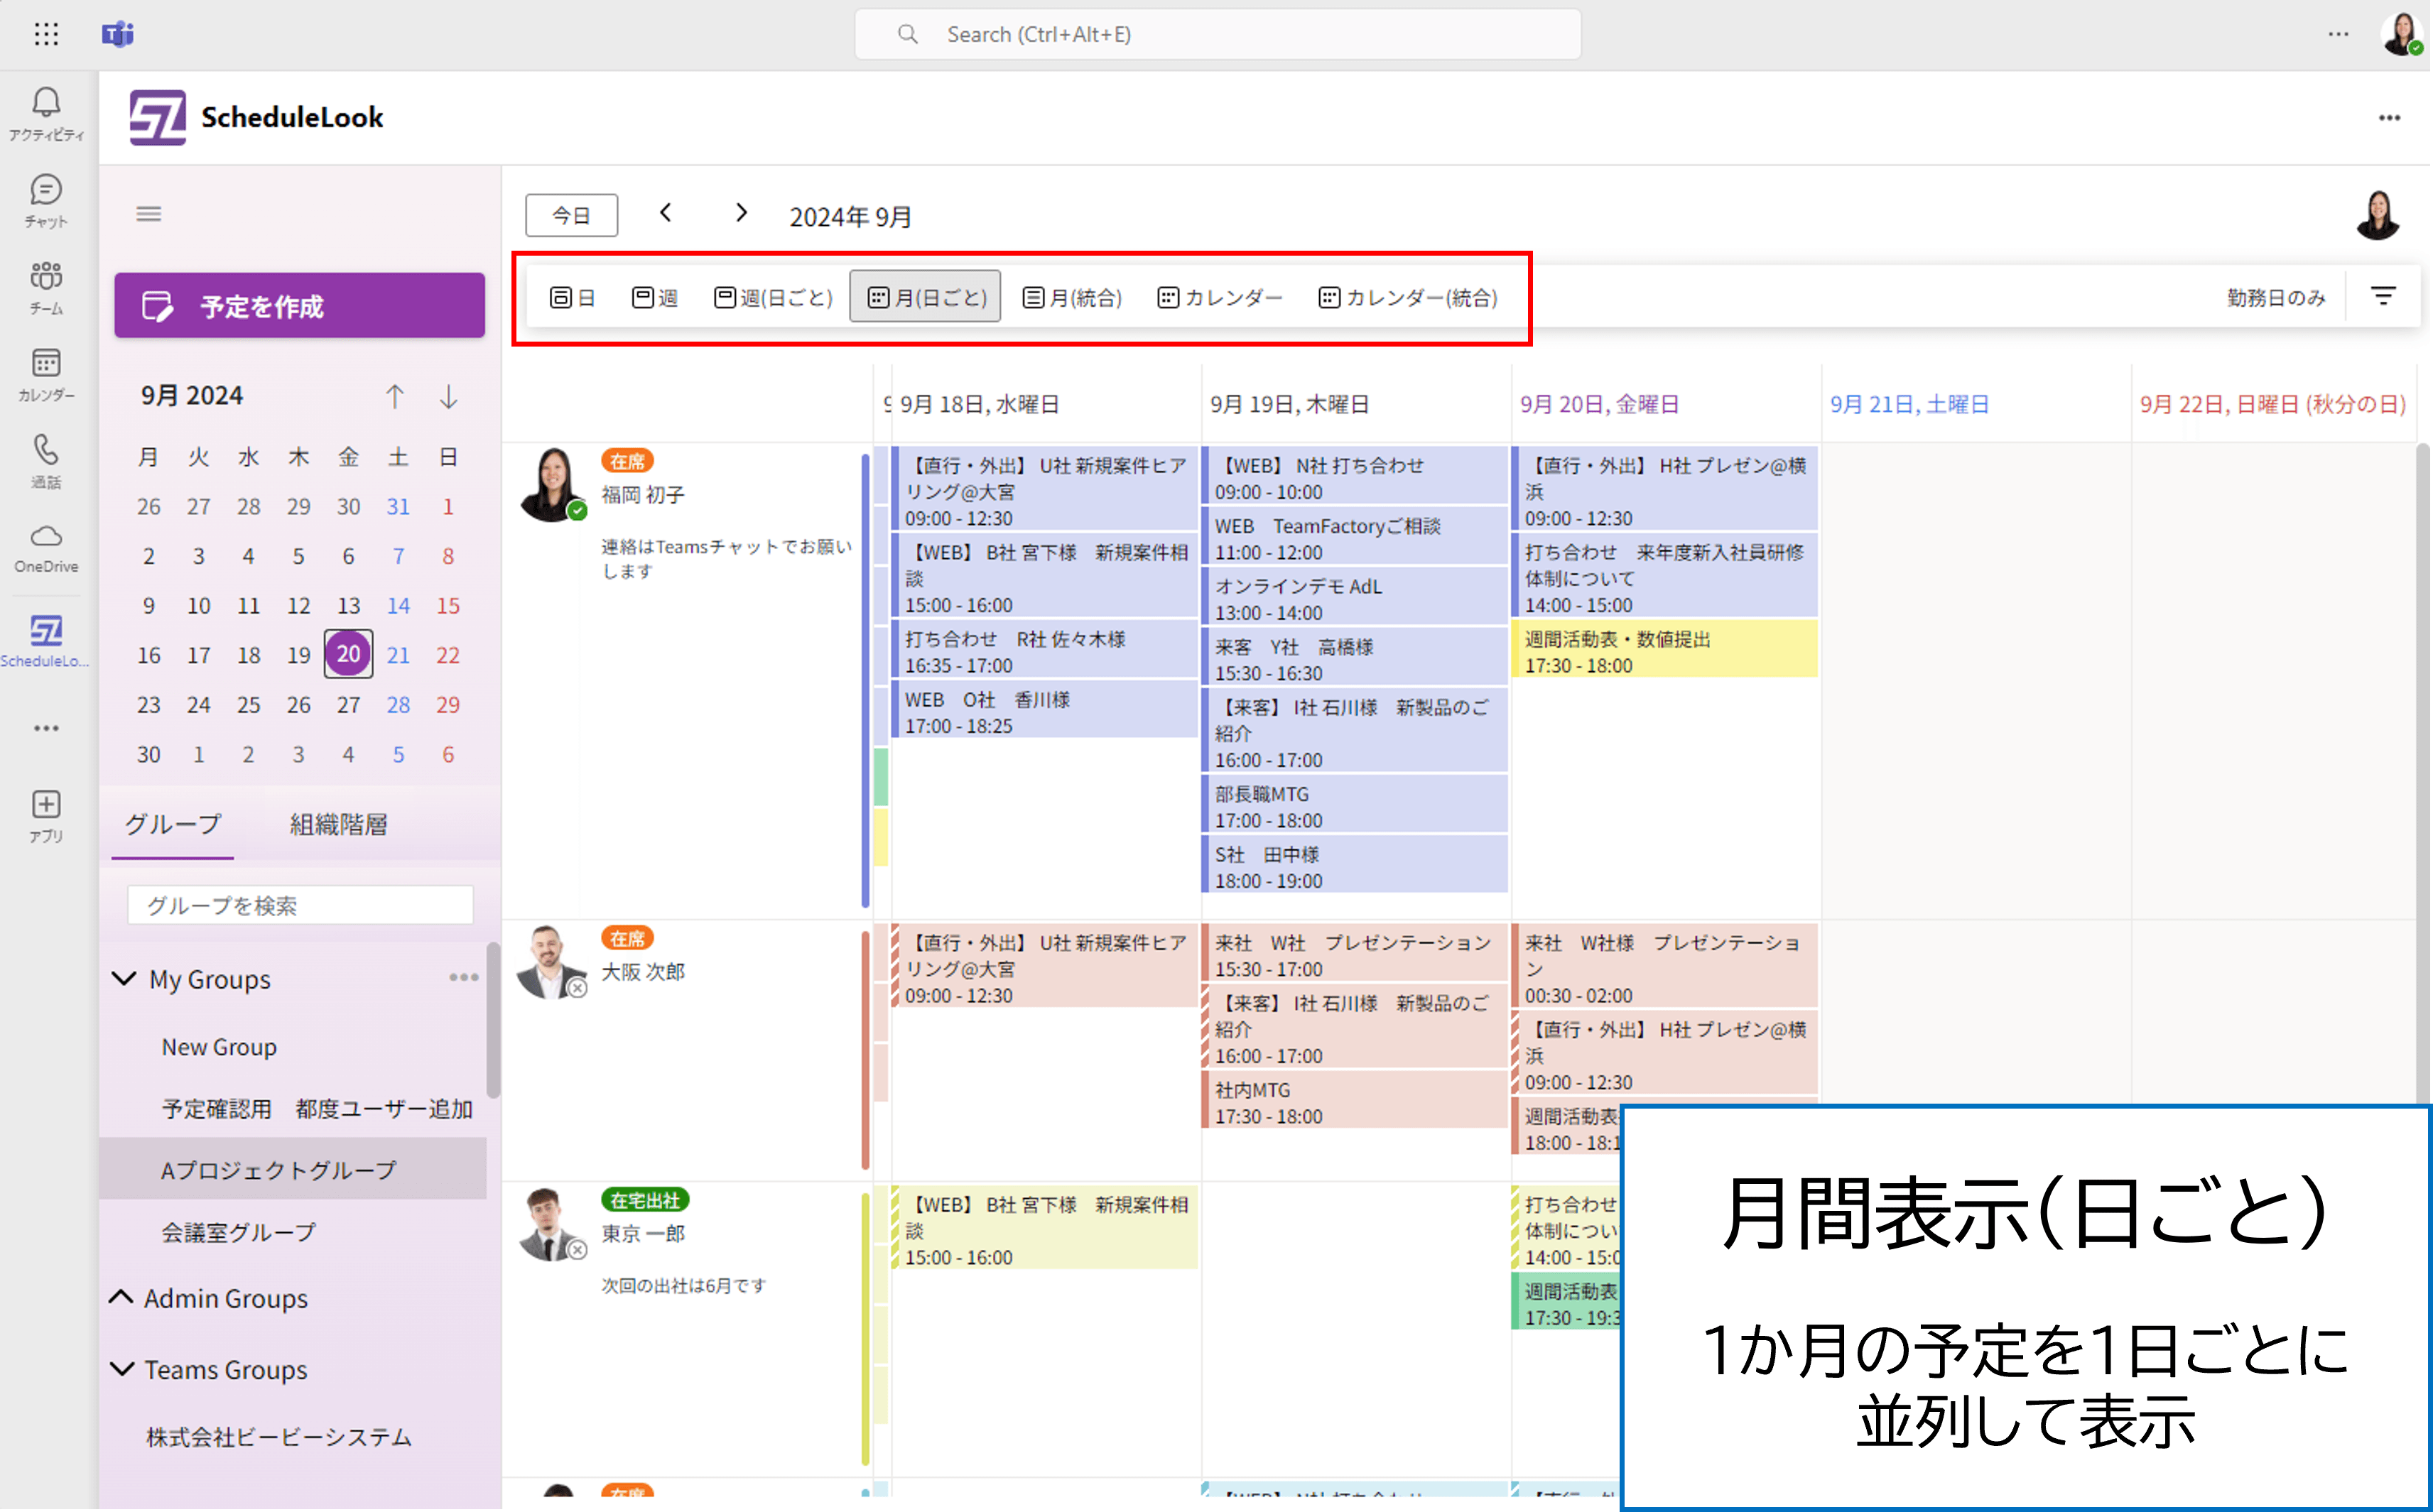
Task: Collapse the Admin Groups section
Action: coord(121,1297)
